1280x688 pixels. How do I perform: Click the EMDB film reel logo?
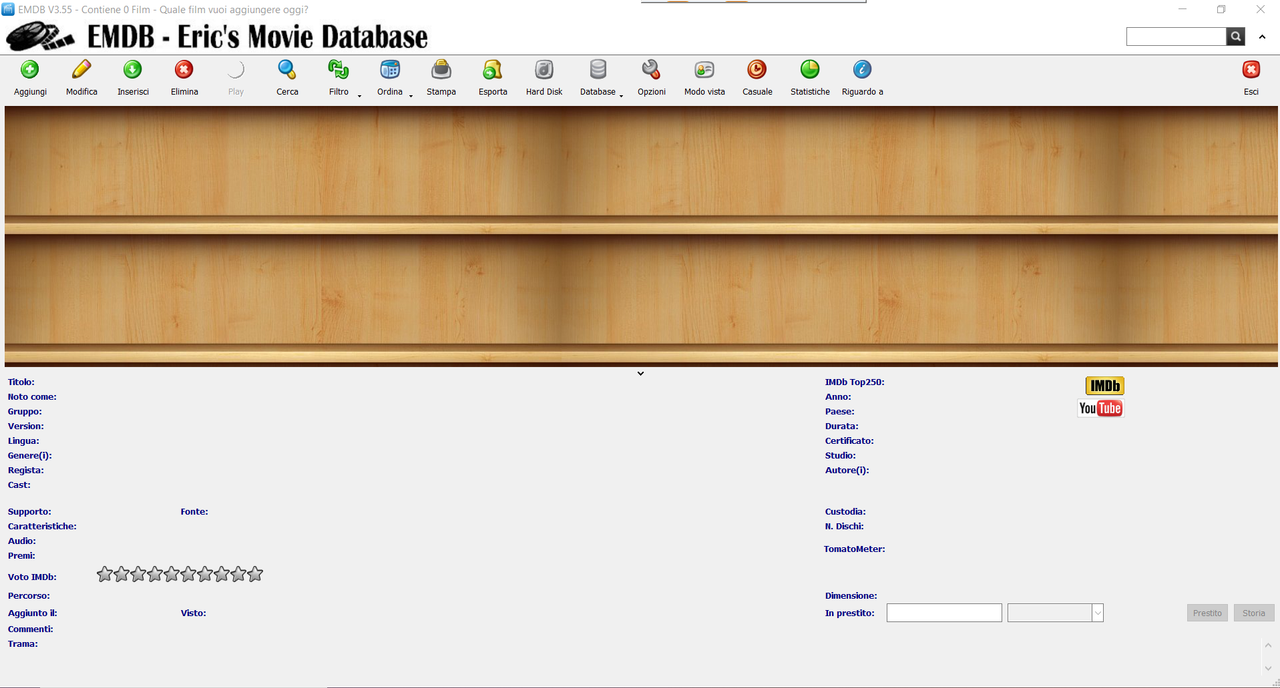pyautogui.click(x=42, y=38)
